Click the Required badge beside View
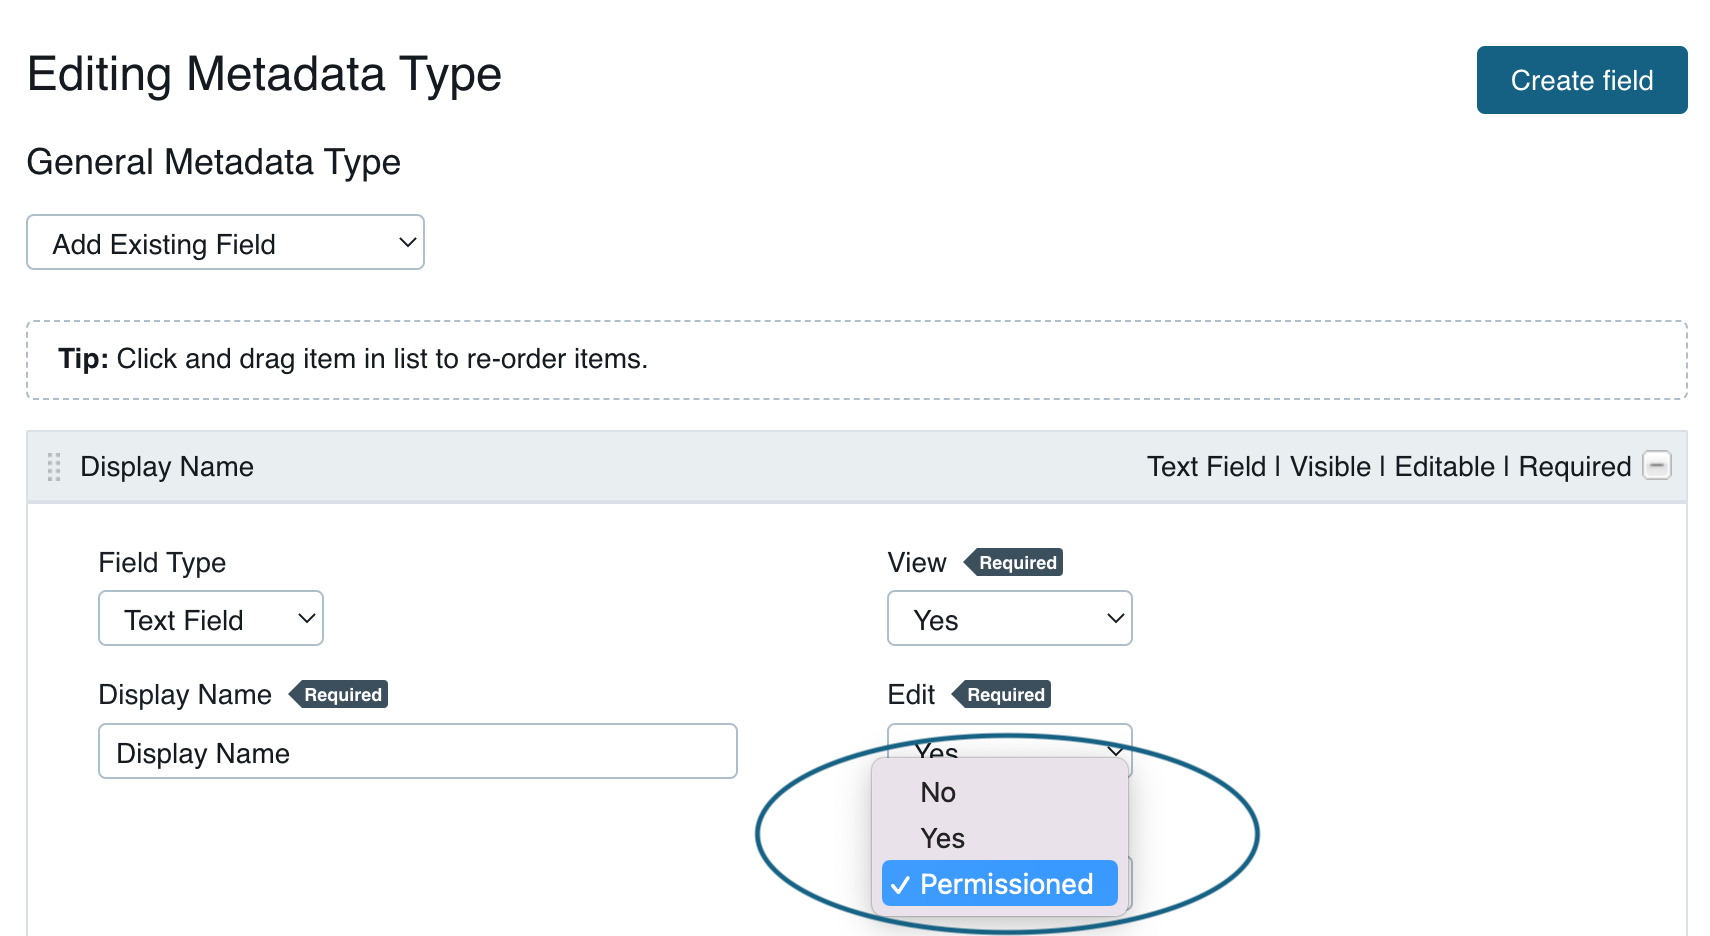 1015,562
